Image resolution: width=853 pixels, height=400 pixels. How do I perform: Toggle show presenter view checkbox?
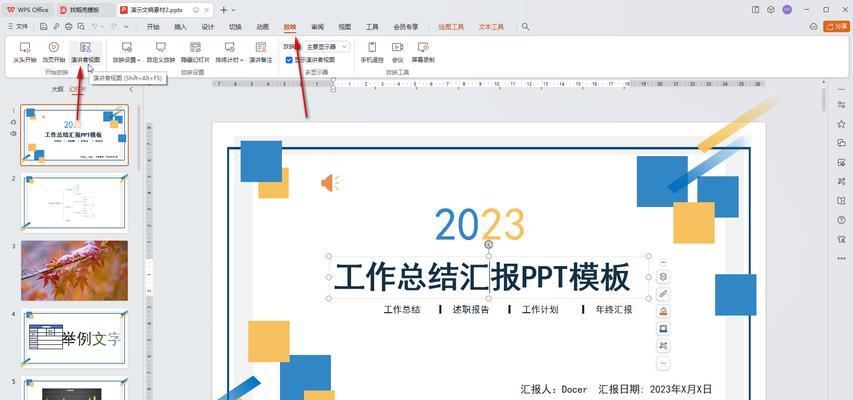[x=289, y=60]
